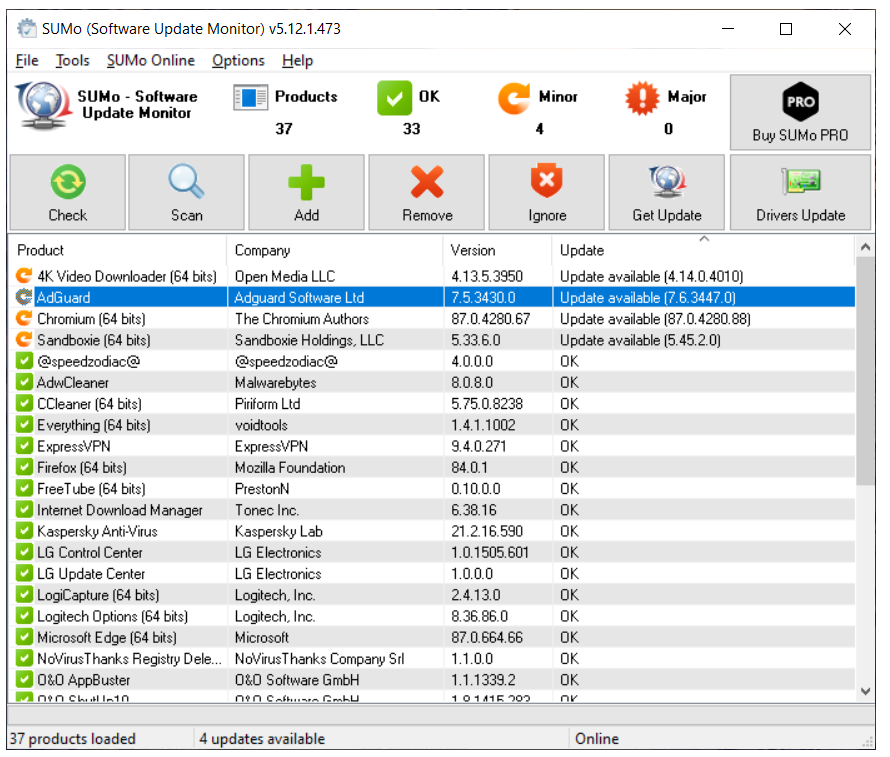Click the Ignore shield button

click(x=547, y=192)
